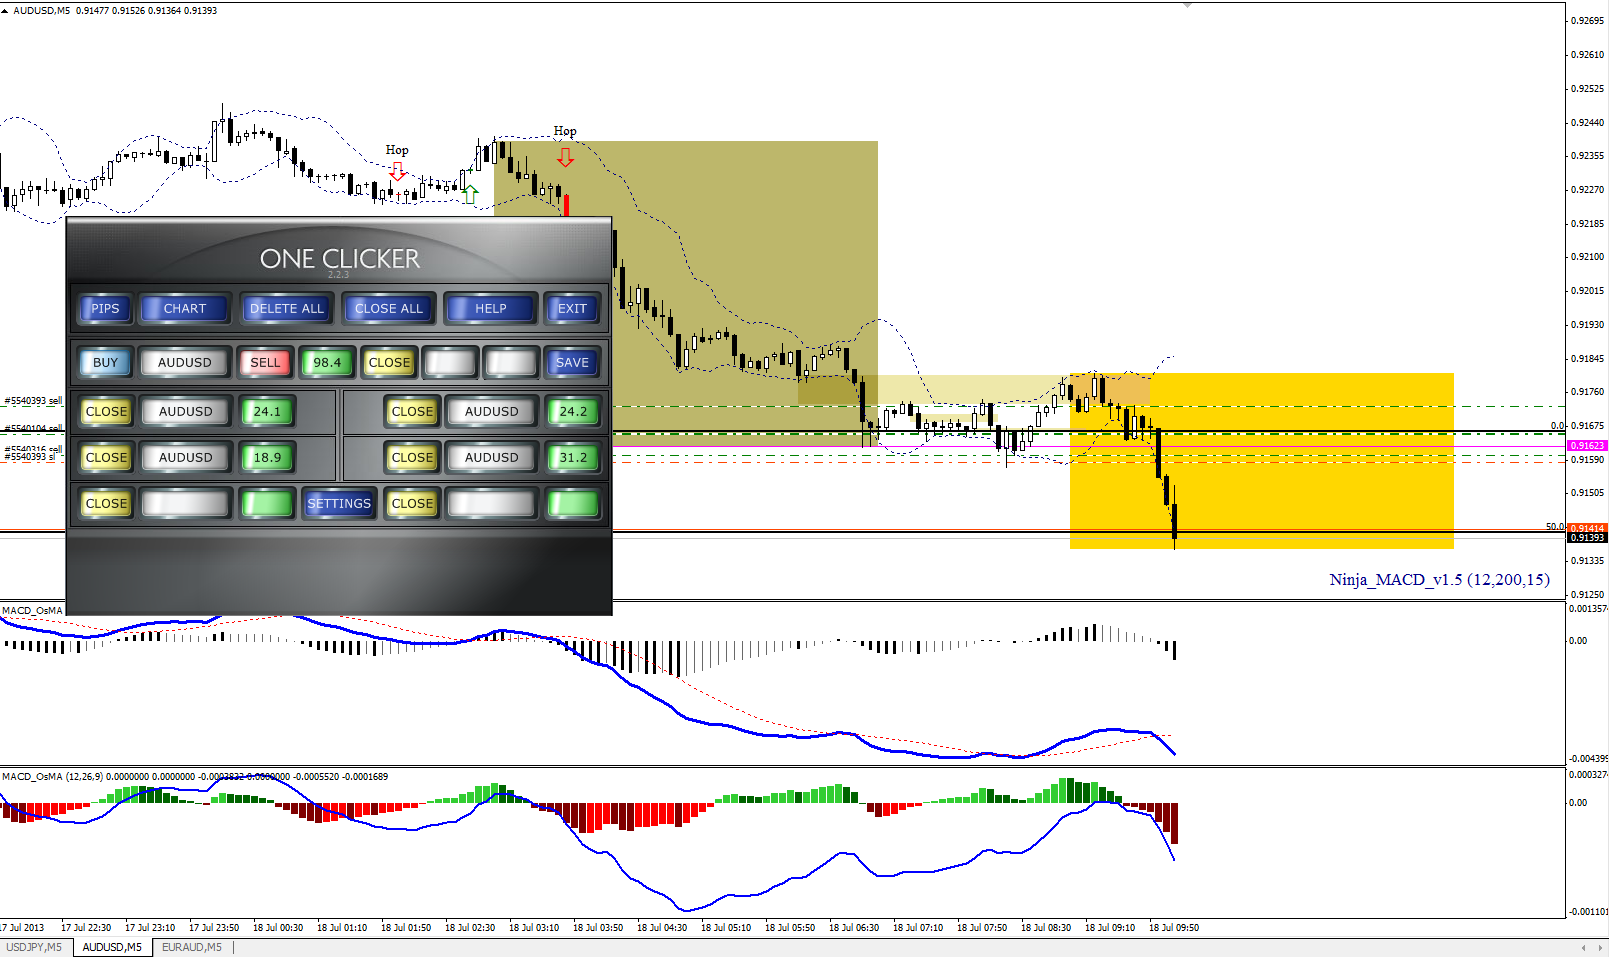Click the AUDUSD button beside the 24.1 value

click(x=186, y=412)
